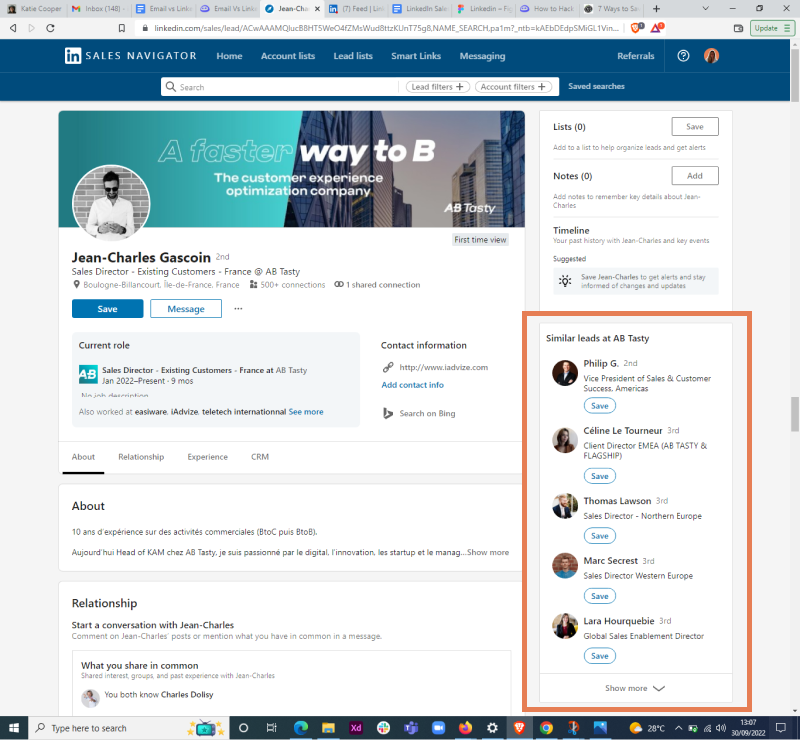Click the AB Tasty company logo
800x740 pixels.
pos(88,374)
